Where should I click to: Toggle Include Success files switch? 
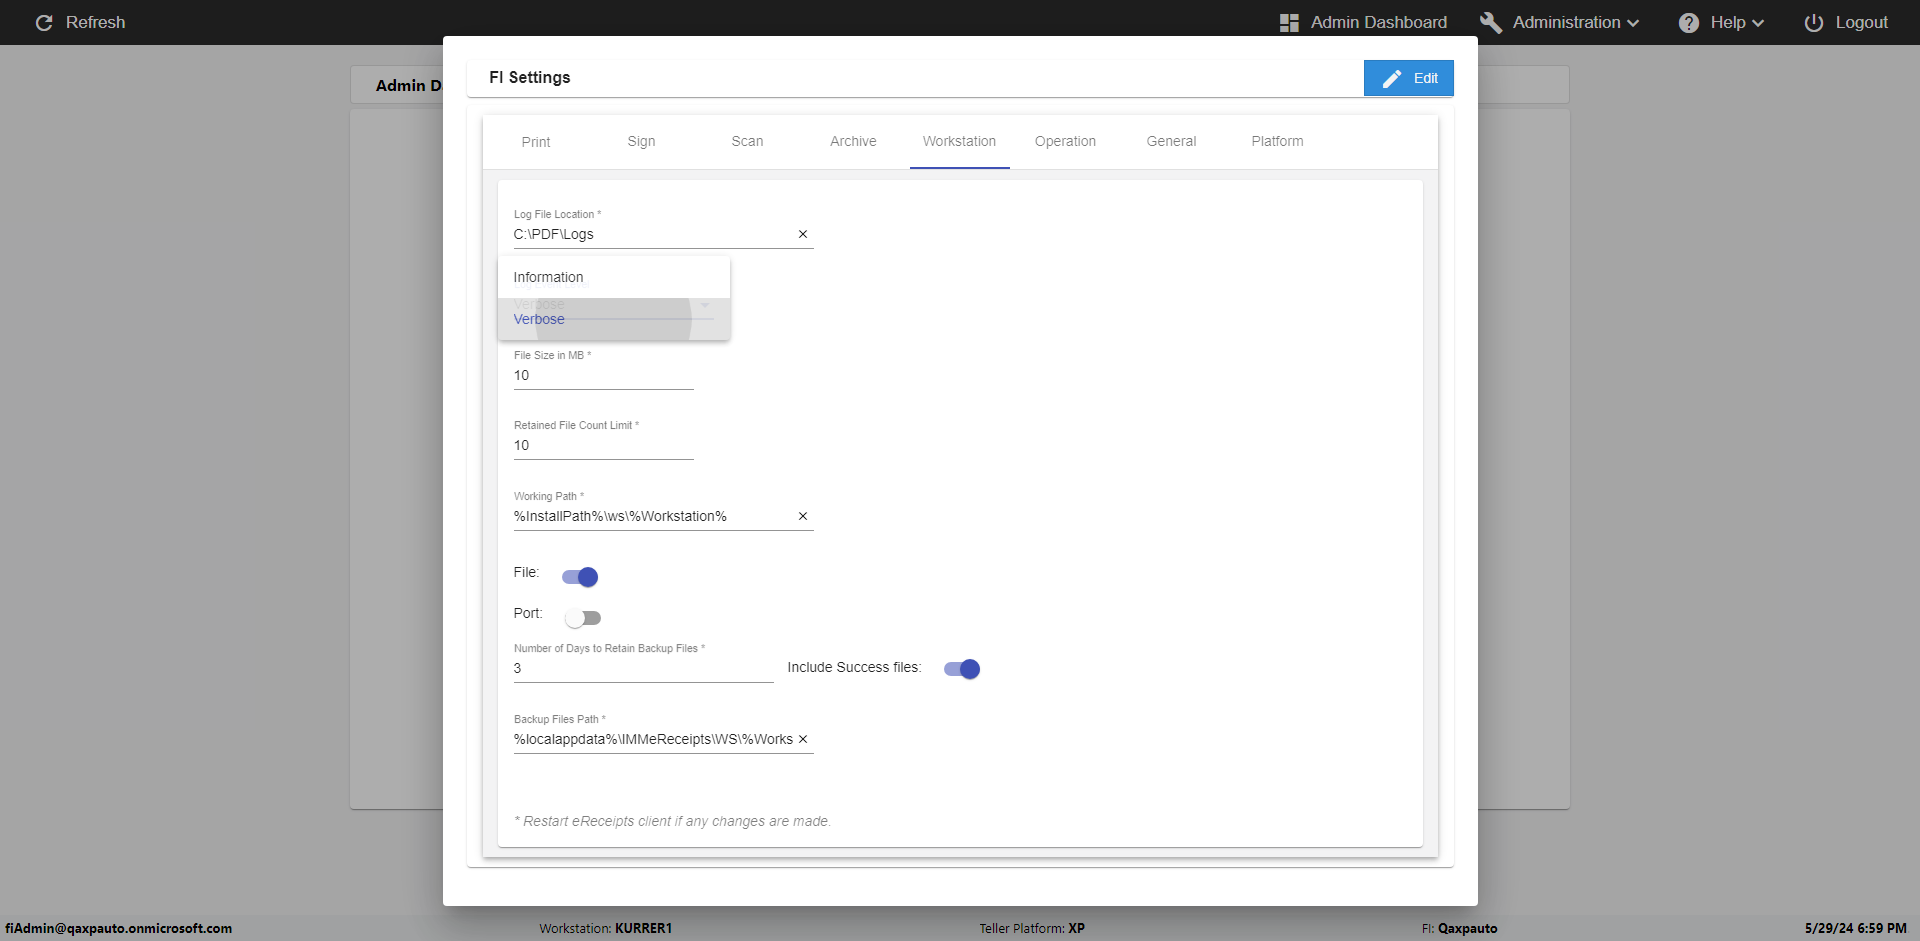(x=962, y=669)
